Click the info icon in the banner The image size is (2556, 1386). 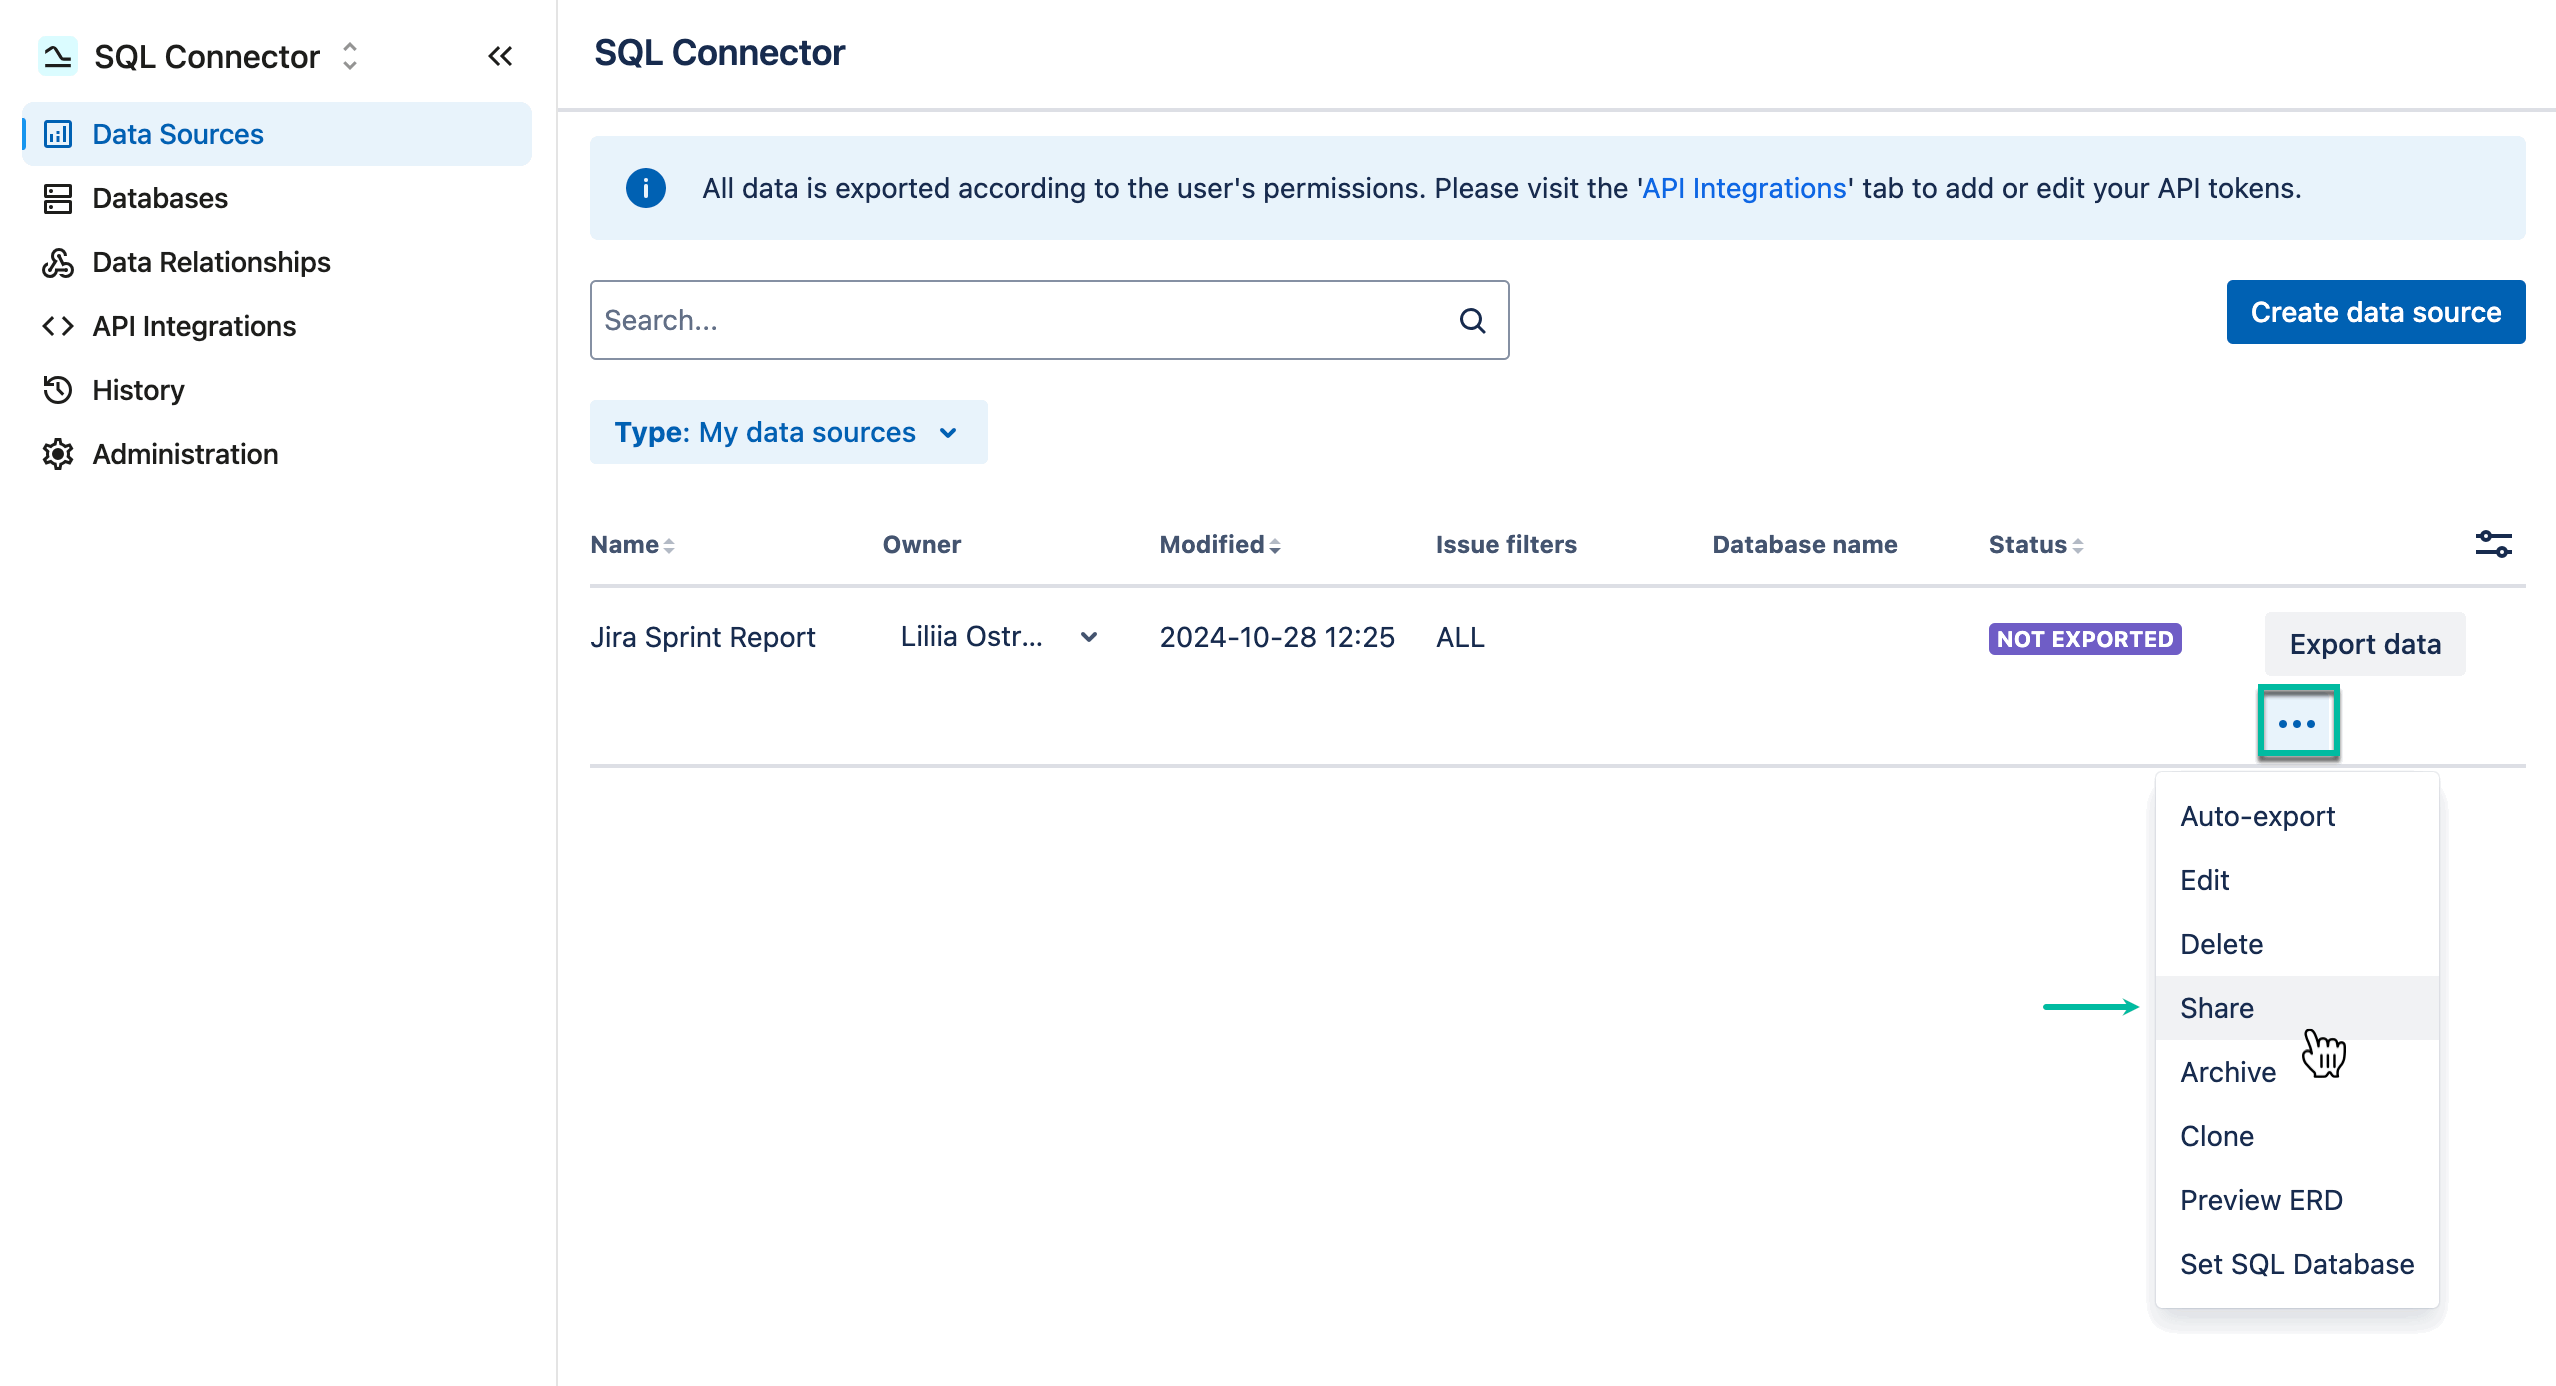tap(645, 188)
